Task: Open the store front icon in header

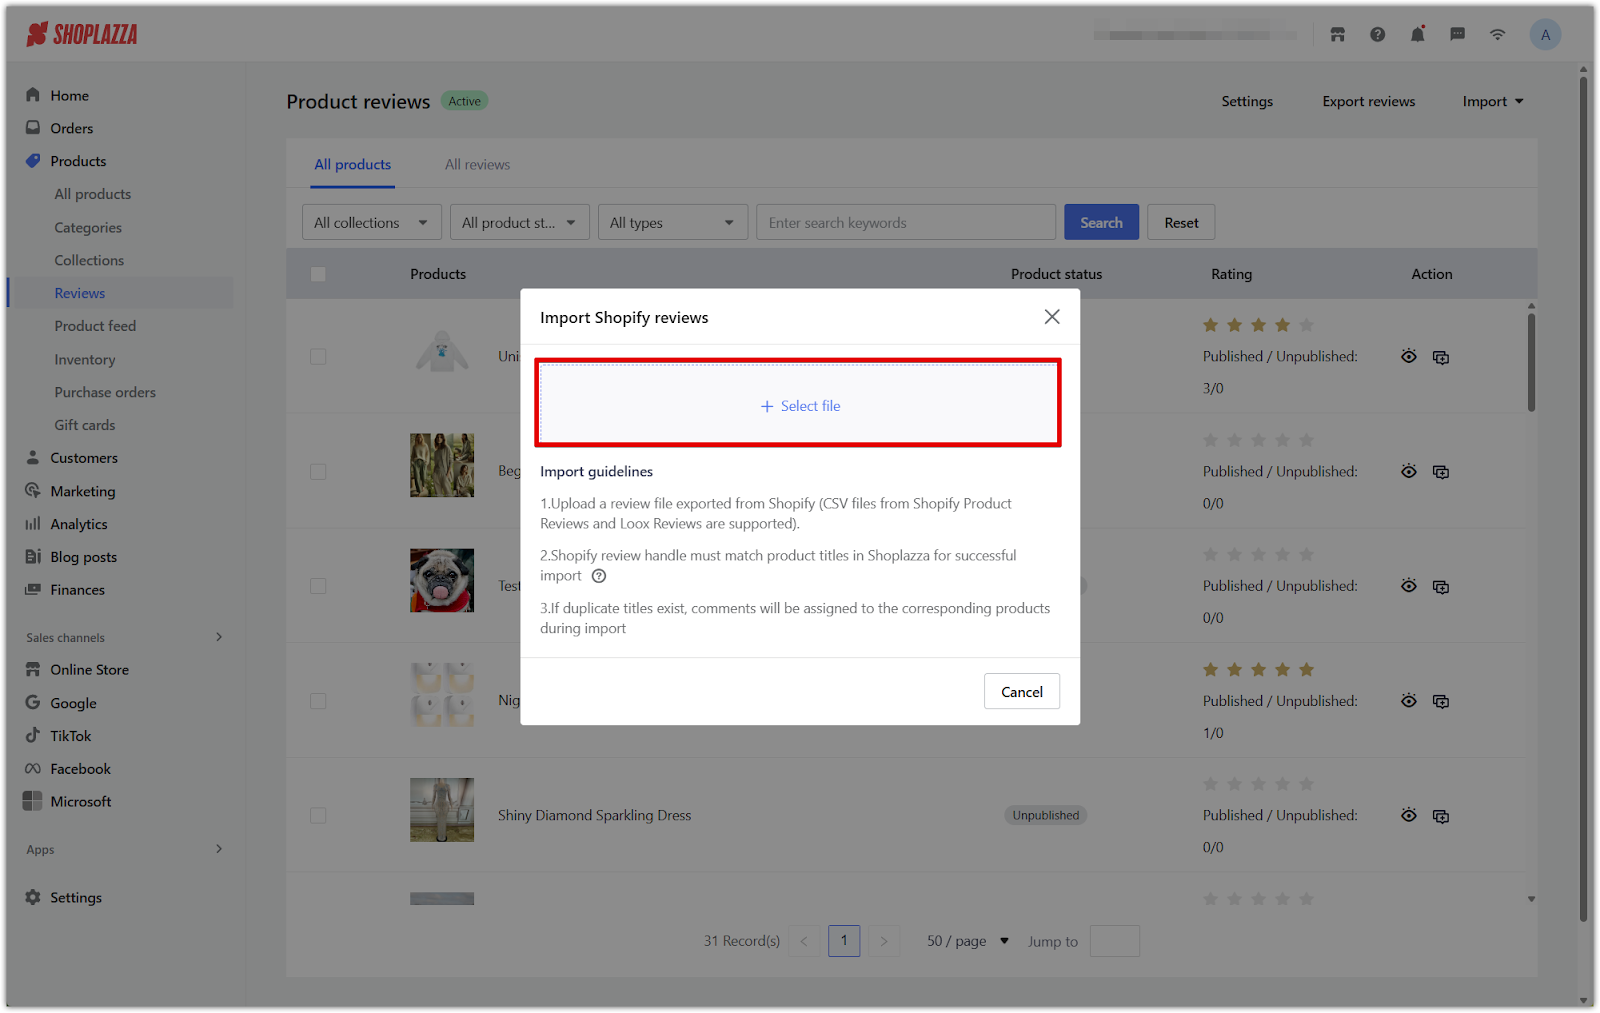Action: (x=1337, y=35)
